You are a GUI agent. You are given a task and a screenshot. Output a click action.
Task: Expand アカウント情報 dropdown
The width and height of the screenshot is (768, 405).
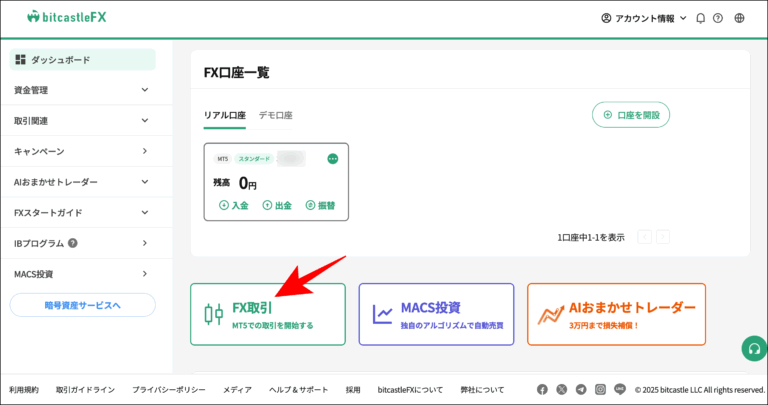[x=644, y=19]
